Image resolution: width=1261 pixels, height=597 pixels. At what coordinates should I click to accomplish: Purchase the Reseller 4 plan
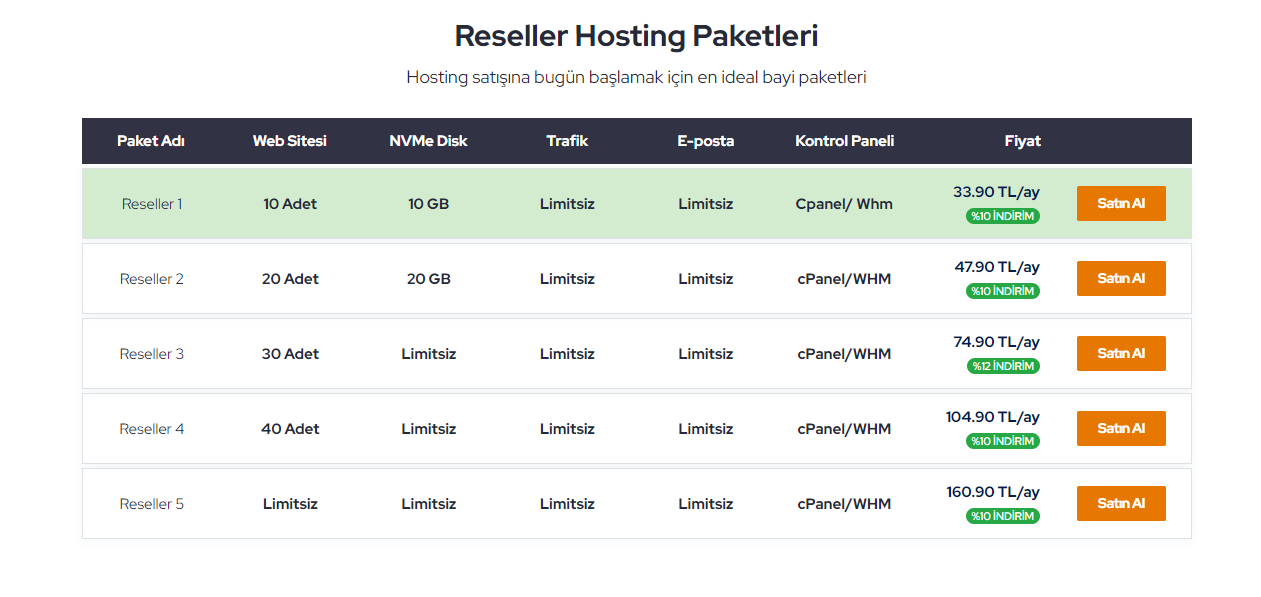pyautogui.click(x=1121, y=428)
